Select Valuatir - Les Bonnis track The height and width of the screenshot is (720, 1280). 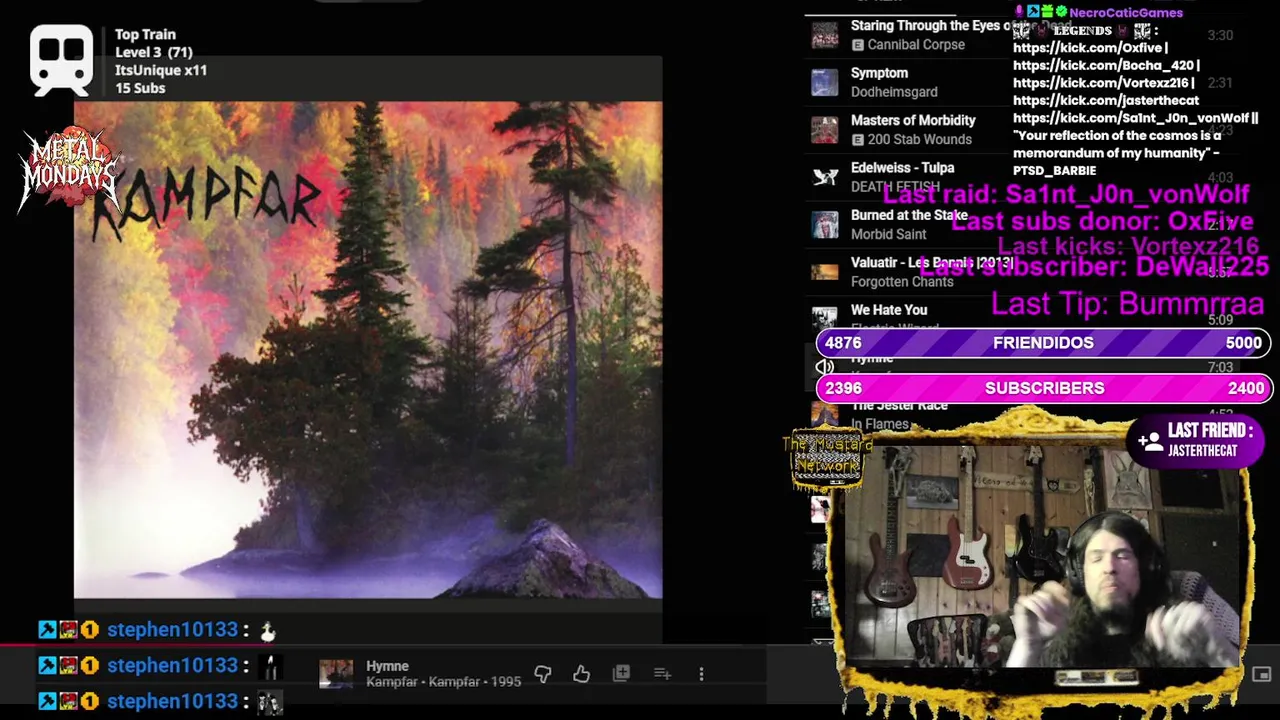pos(932,262)
